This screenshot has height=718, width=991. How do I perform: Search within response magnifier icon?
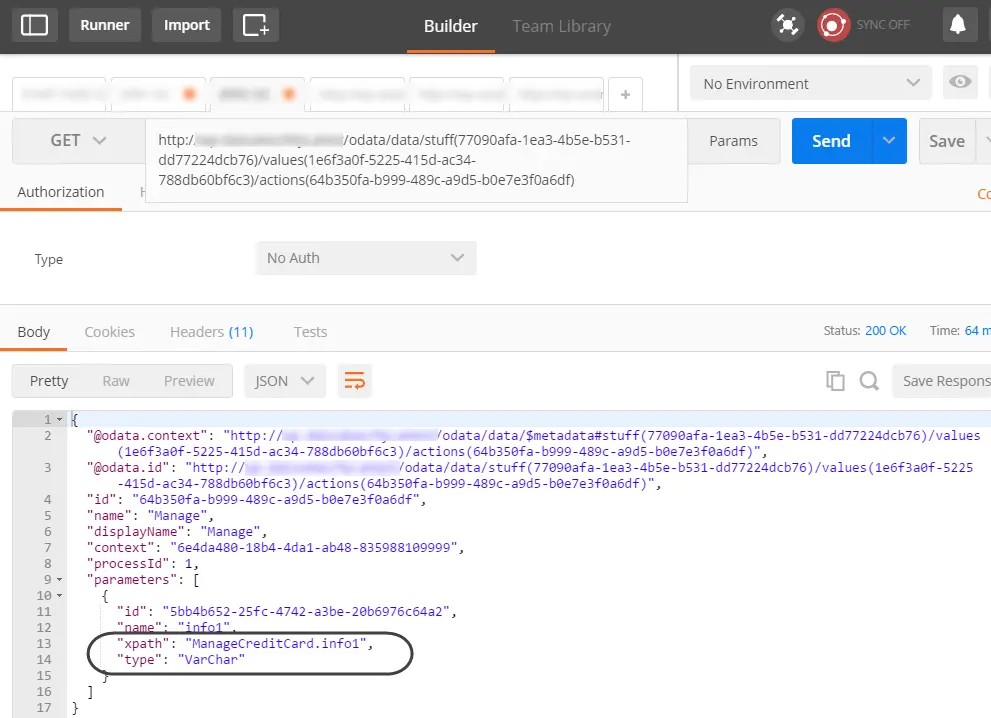point(869,380)
